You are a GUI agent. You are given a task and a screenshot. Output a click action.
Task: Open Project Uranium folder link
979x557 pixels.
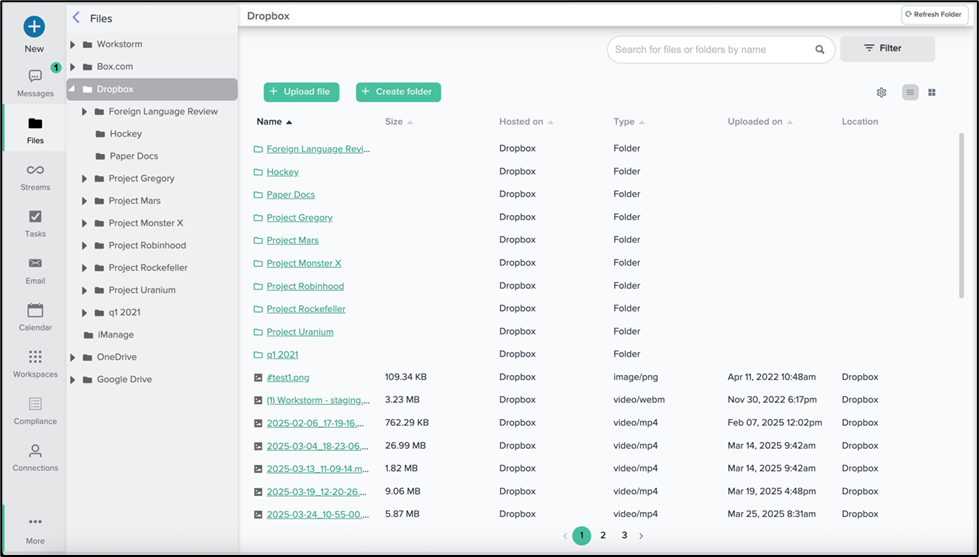[300, 332]
